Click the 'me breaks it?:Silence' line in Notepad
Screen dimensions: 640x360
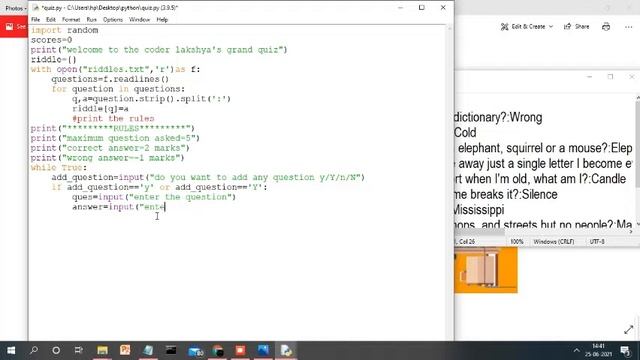coord(506,194)
